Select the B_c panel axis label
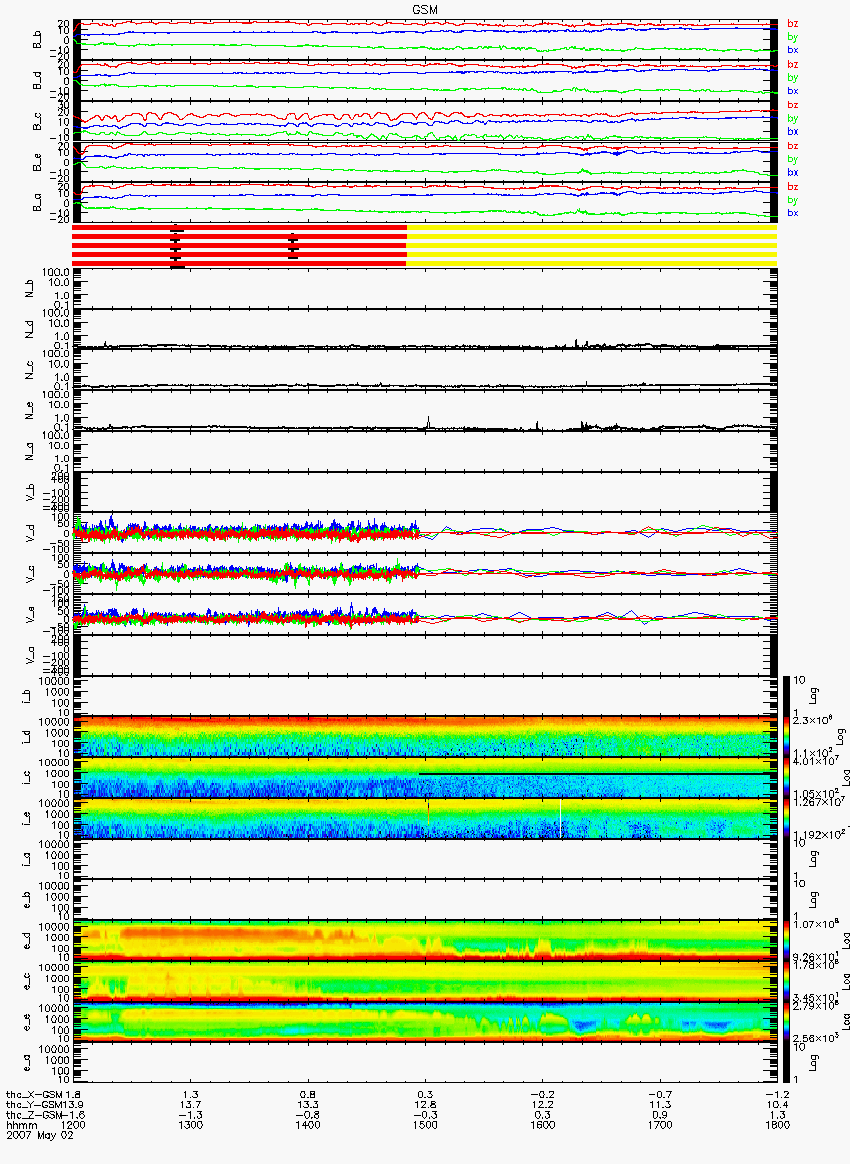Screen dimensions: 850x1164 coord(37,121)
